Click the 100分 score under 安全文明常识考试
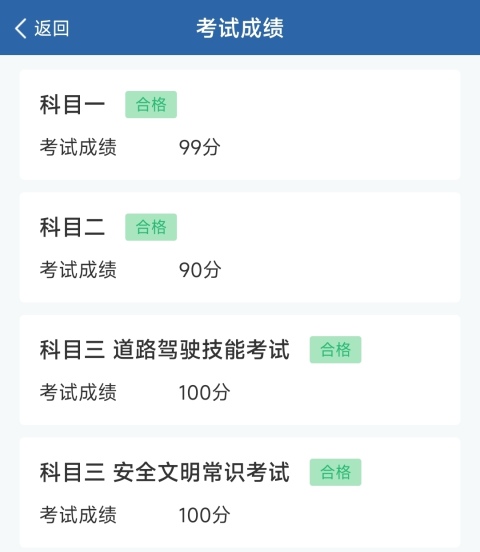The width and height of the screenshot is (480, 552). [x=205, y=515]
